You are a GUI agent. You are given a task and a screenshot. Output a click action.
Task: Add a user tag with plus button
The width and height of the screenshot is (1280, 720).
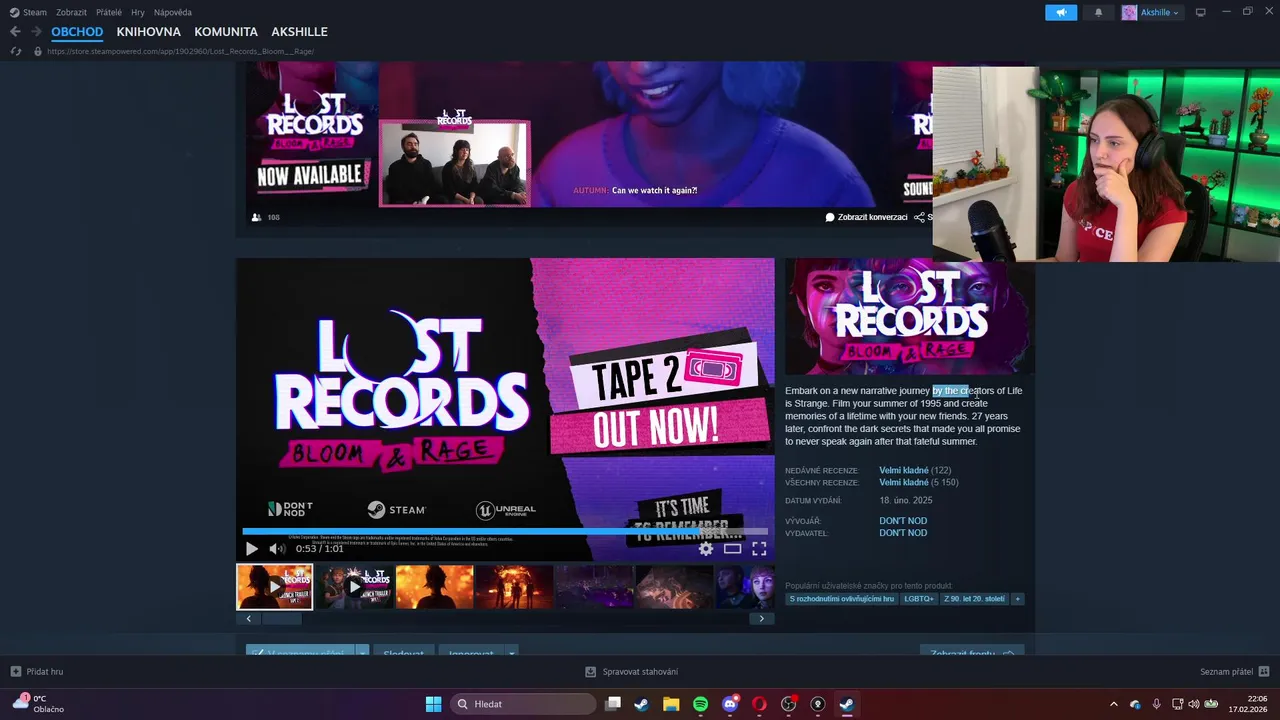(1018, 599)
